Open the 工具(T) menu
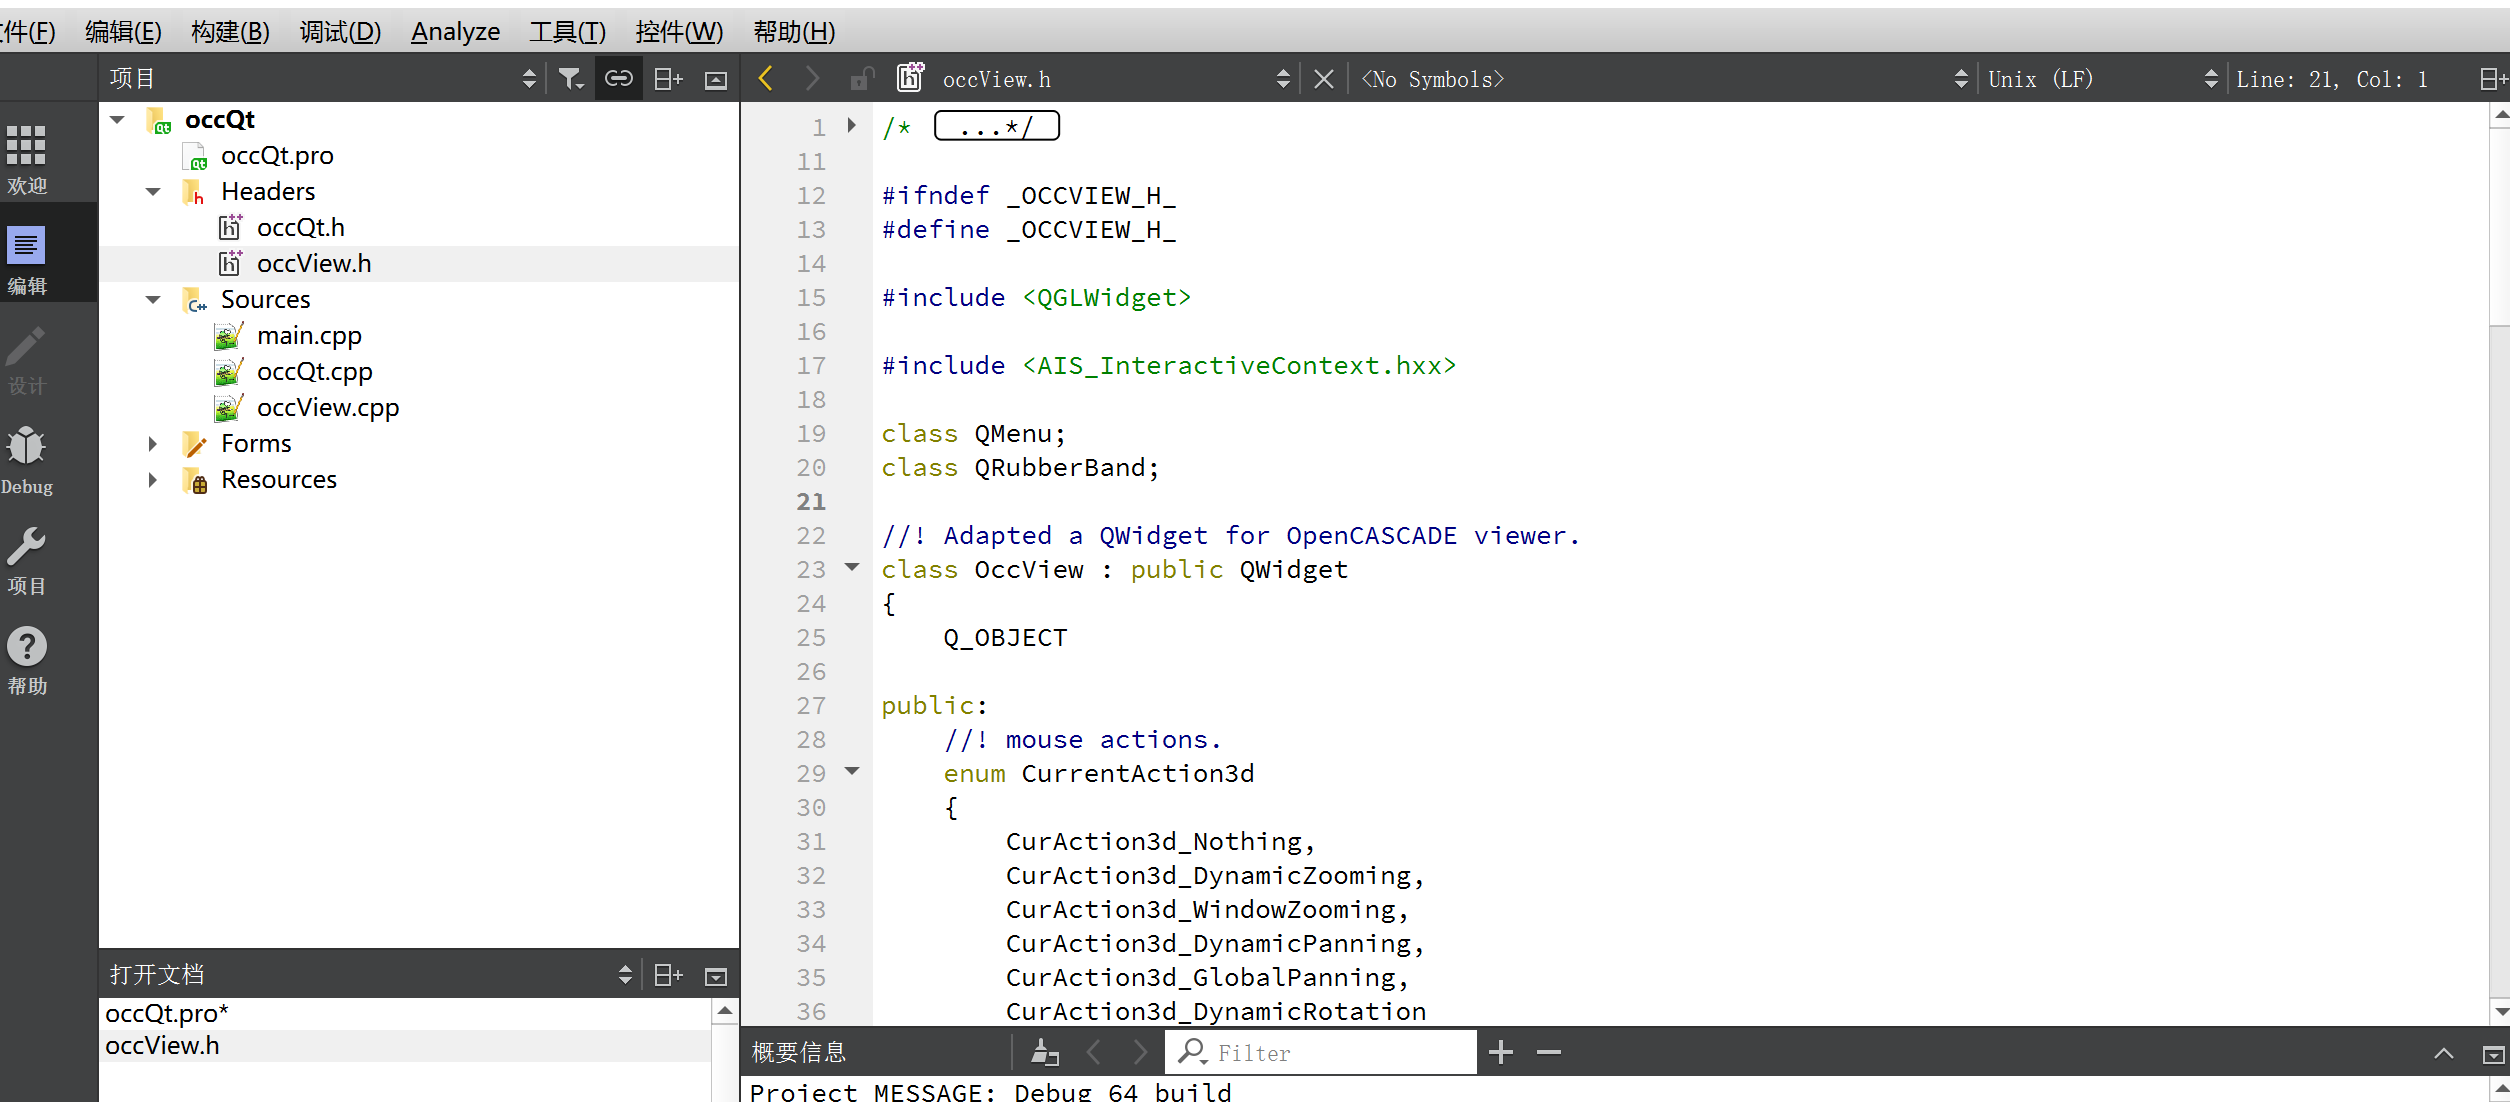This screenshot has width=2510, height=1102. pos(566,31)
